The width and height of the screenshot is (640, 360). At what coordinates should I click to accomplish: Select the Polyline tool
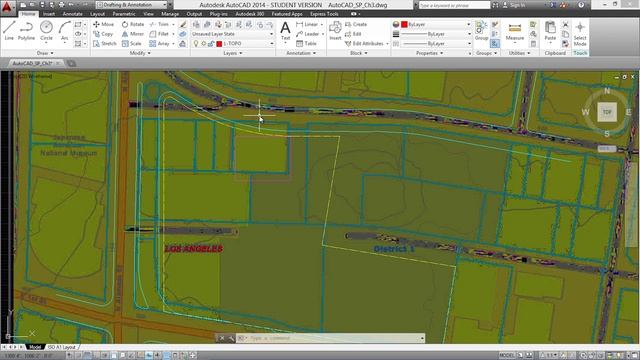click(26, 31)
